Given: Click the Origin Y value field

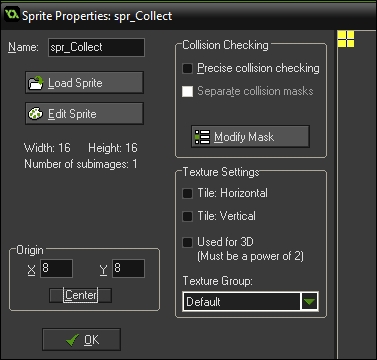Looking at the screenshot, I should pos(128,268).
